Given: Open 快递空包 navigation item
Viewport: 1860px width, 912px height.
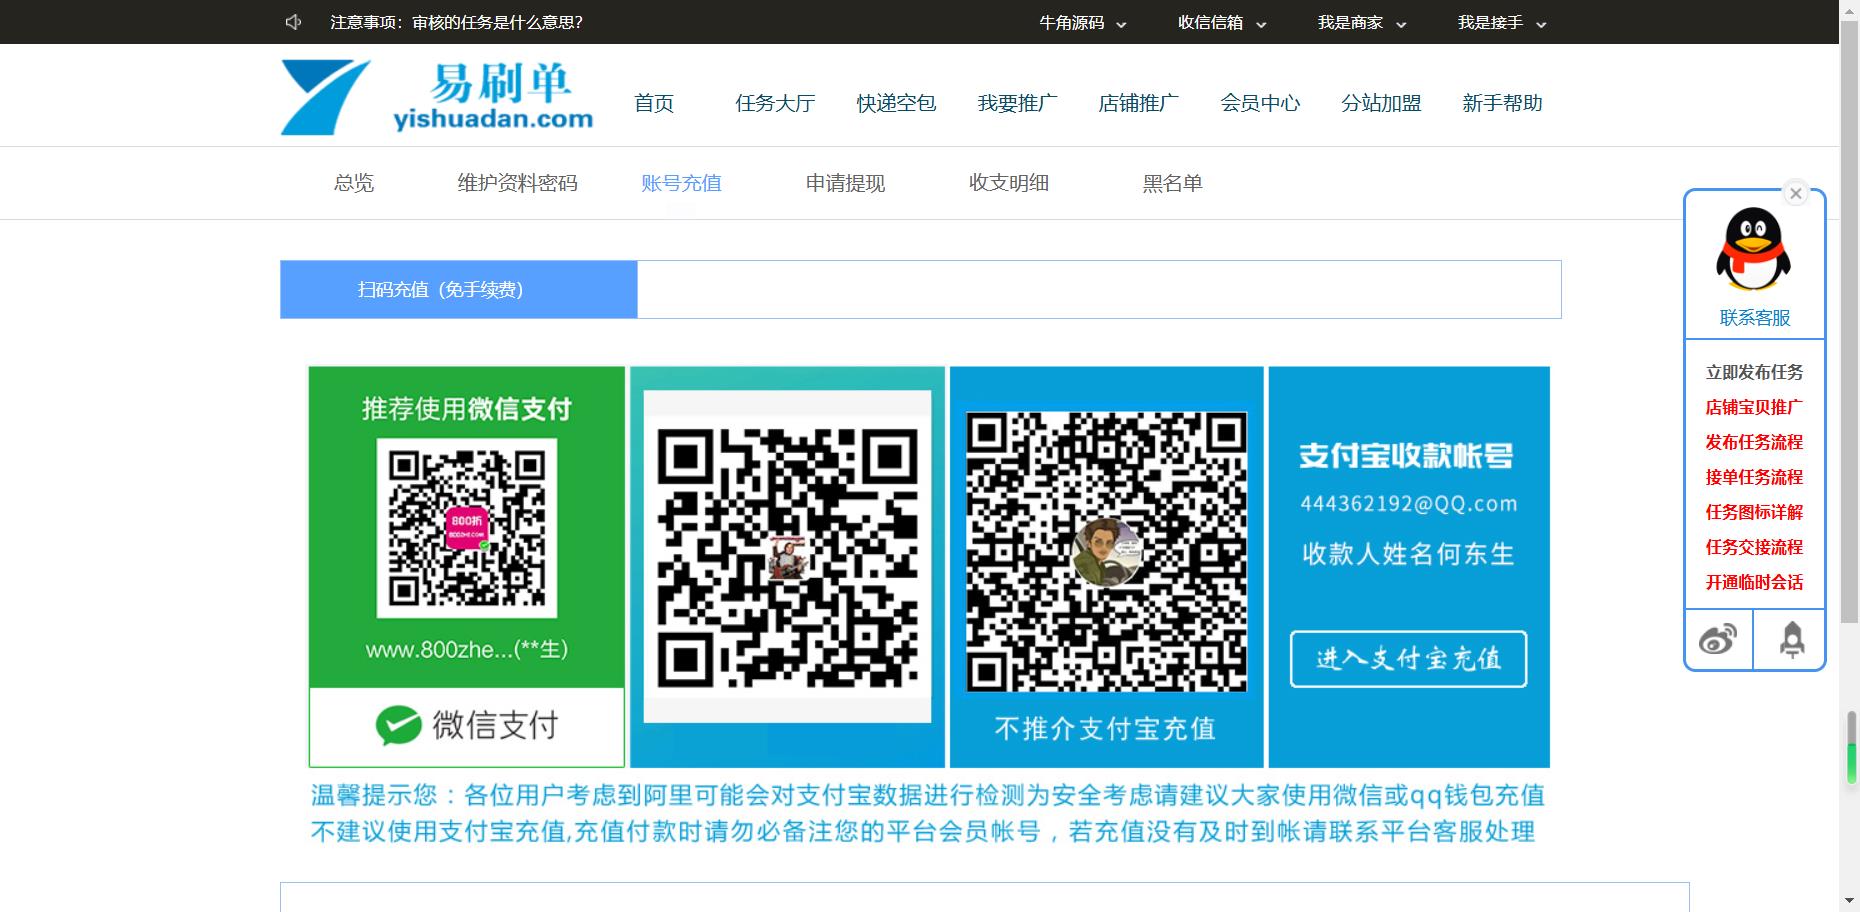Looking at the screenshot, I should tap(896, 103).
